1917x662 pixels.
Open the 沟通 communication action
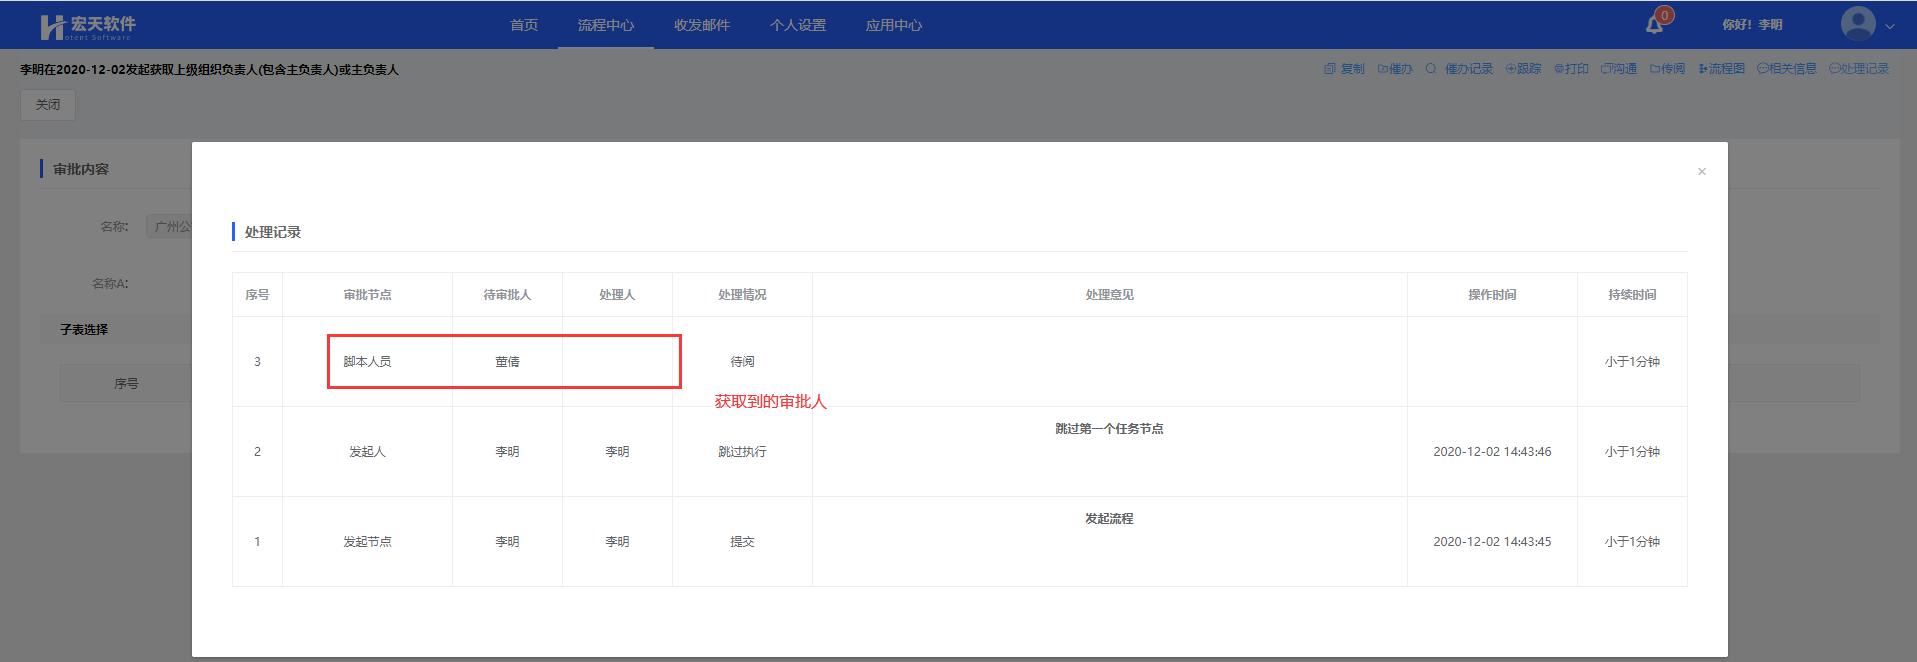(1618, 69)
